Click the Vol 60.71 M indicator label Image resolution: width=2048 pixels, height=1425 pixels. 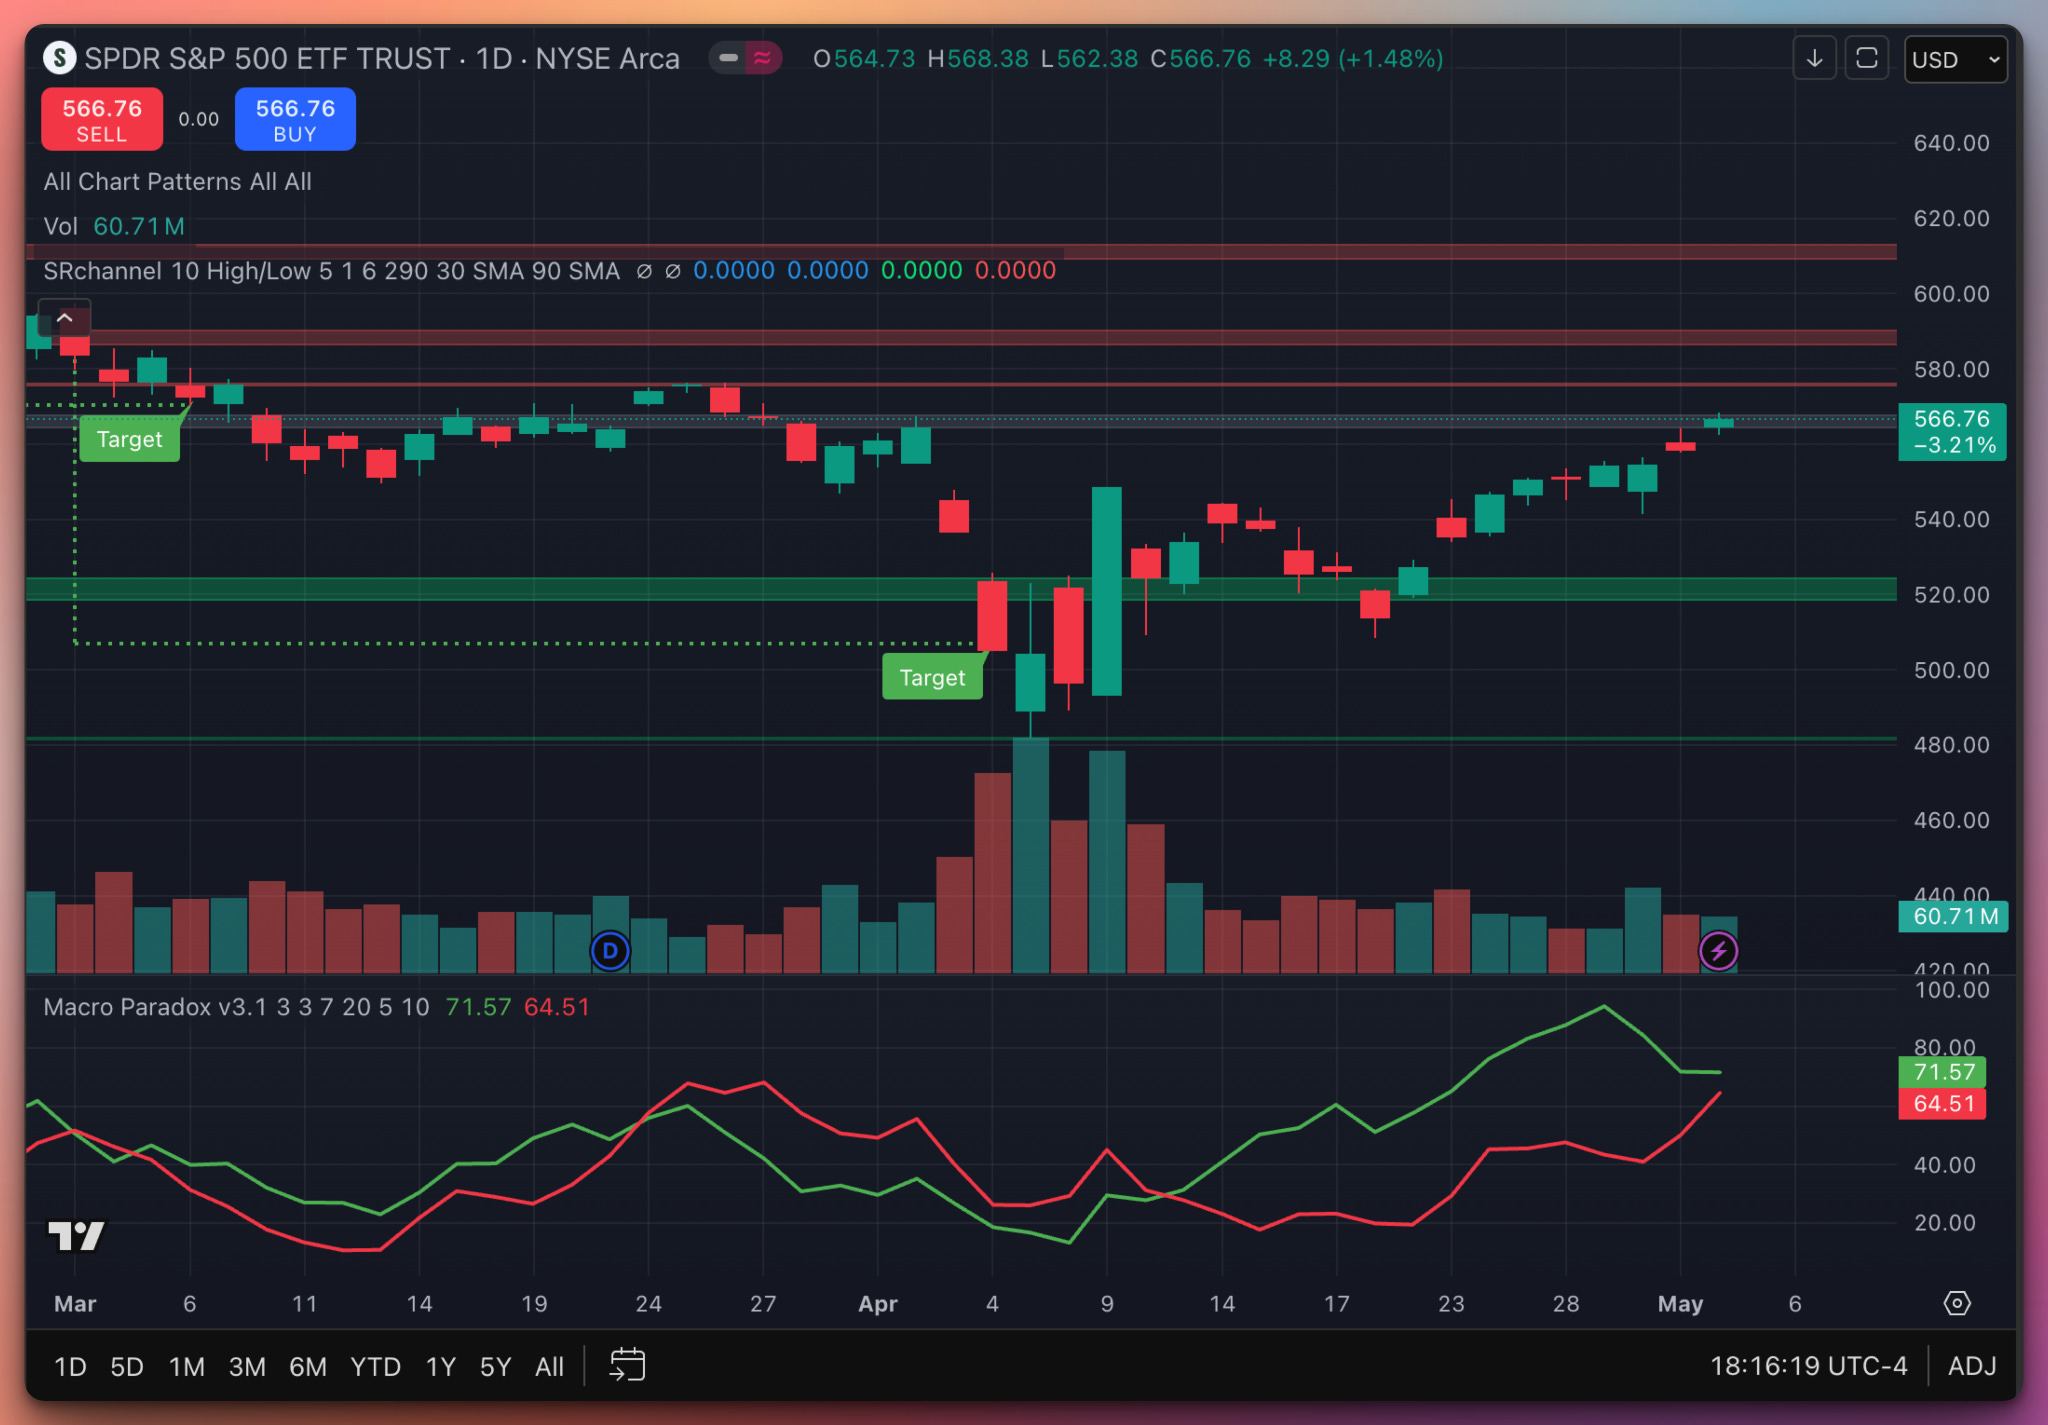(x=114, y=226)
